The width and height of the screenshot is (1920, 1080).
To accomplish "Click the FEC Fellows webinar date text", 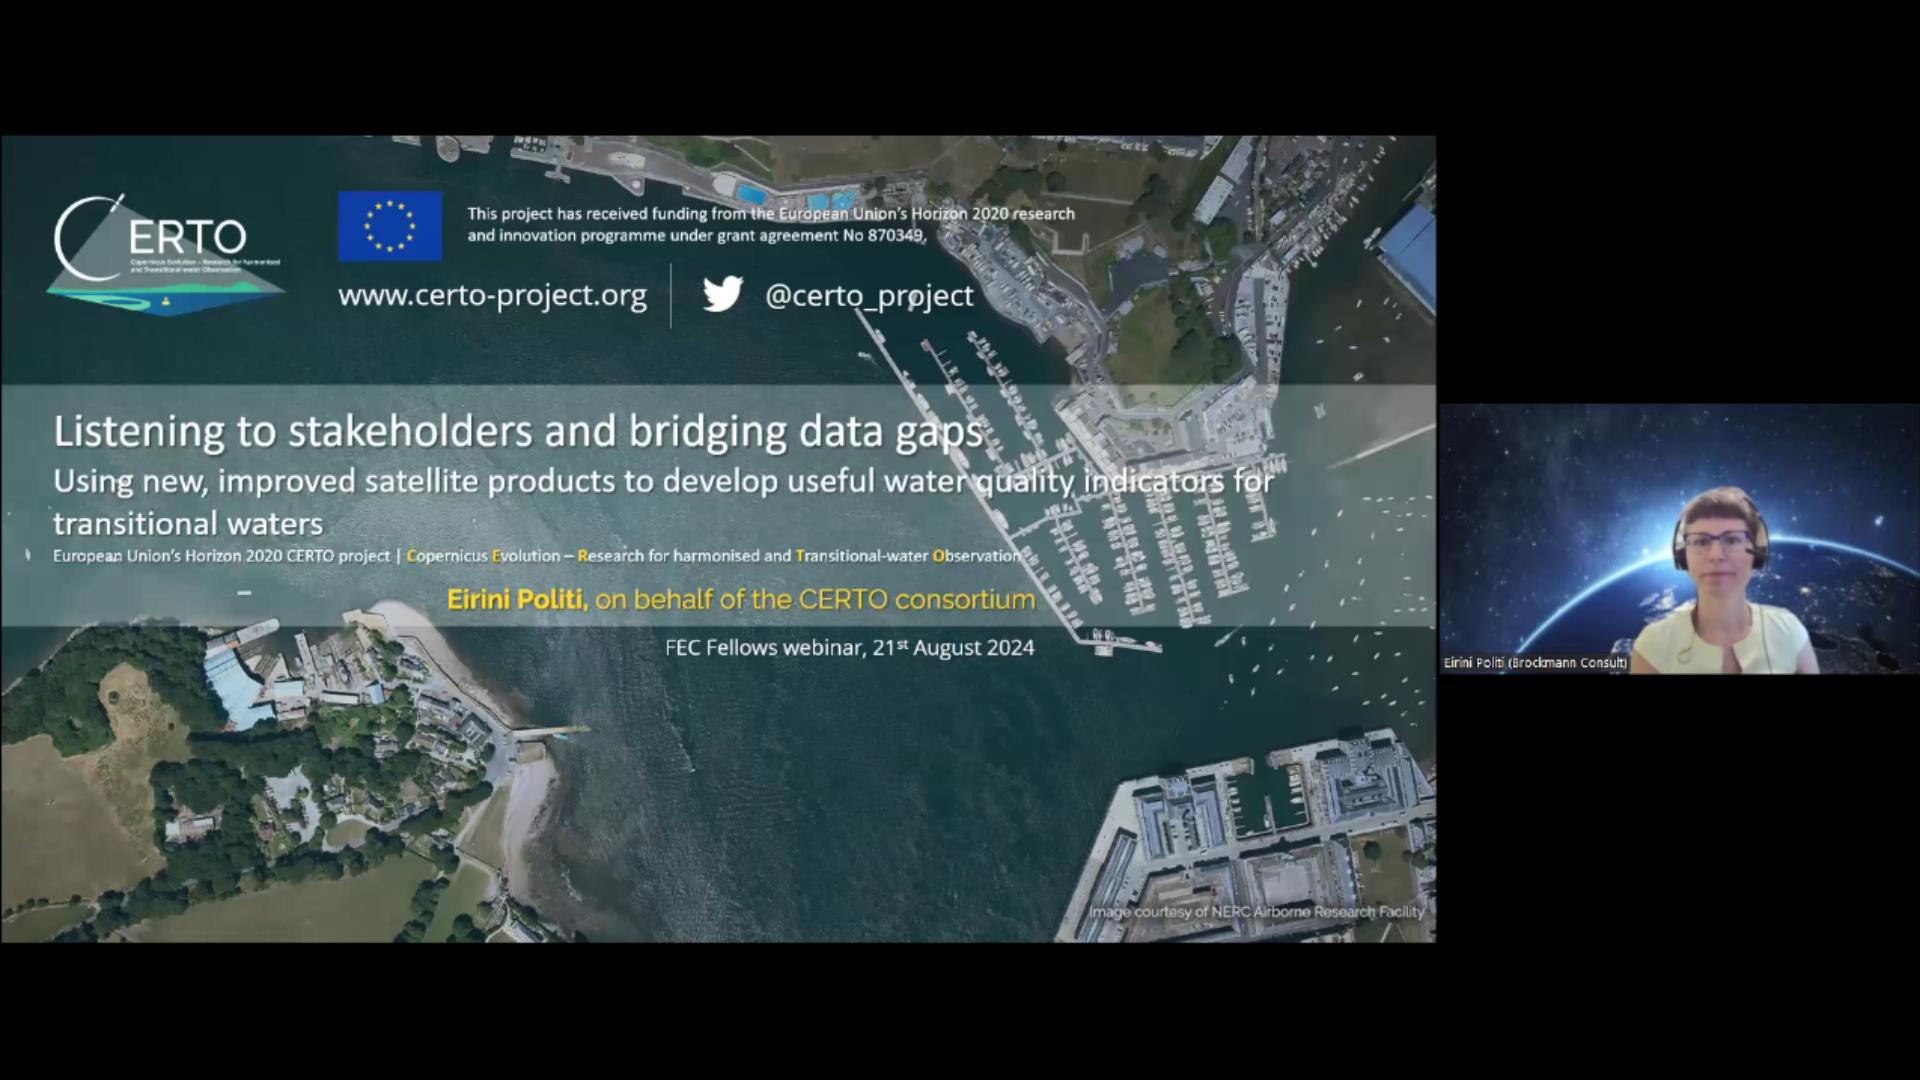I will (849, 648).
